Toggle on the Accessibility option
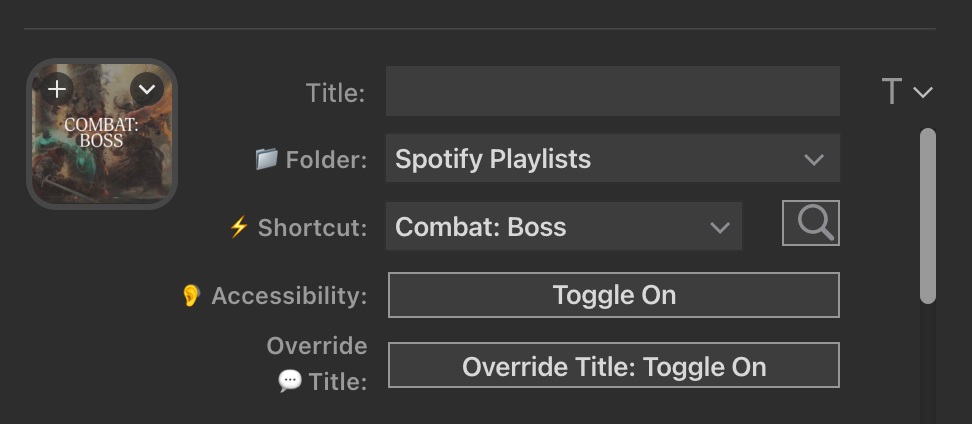Screen dimensions: 972x424 pyautogui.click(x=613, y=295)
